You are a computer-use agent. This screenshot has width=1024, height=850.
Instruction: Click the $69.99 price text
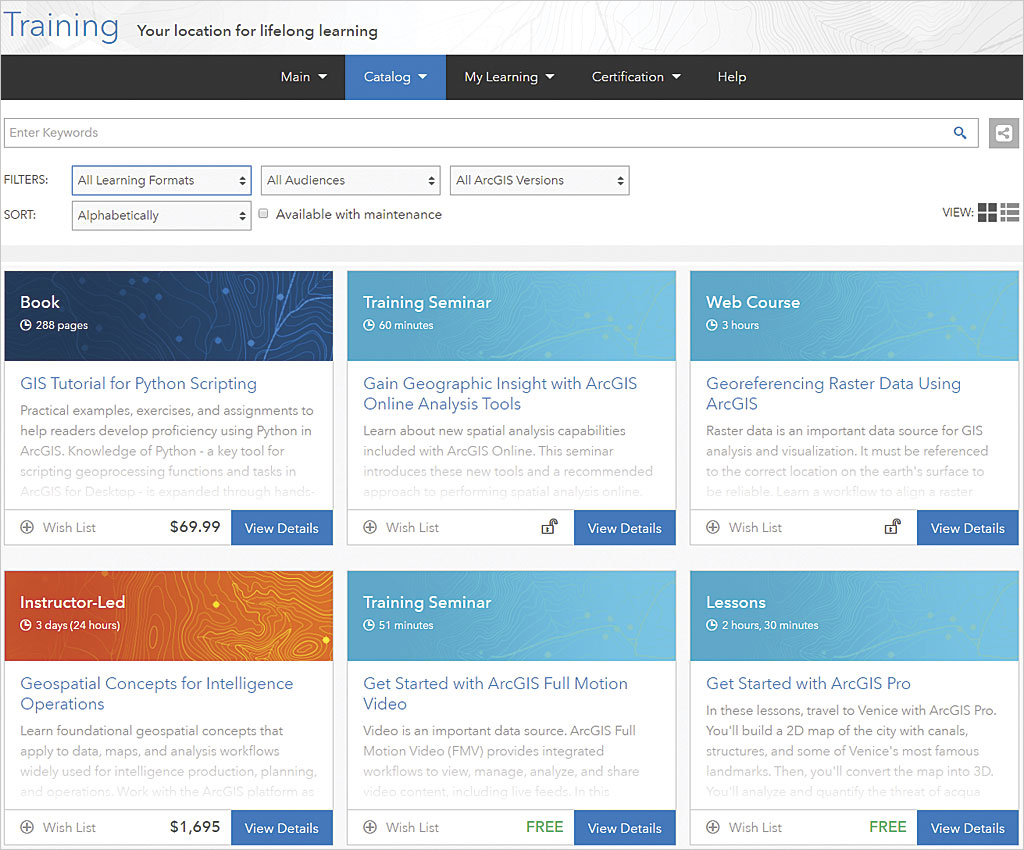click(x=195, y=526)
